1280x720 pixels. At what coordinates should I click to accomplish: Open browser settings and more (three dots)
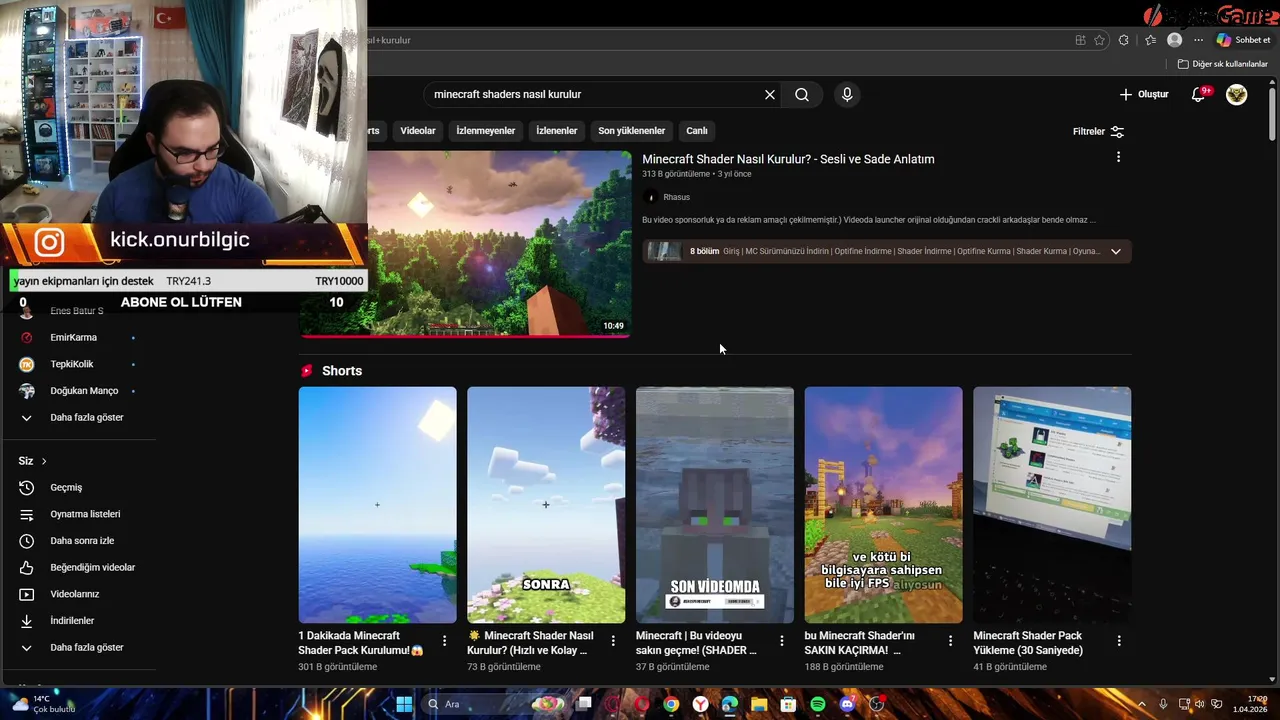(x=1198, y=40)
